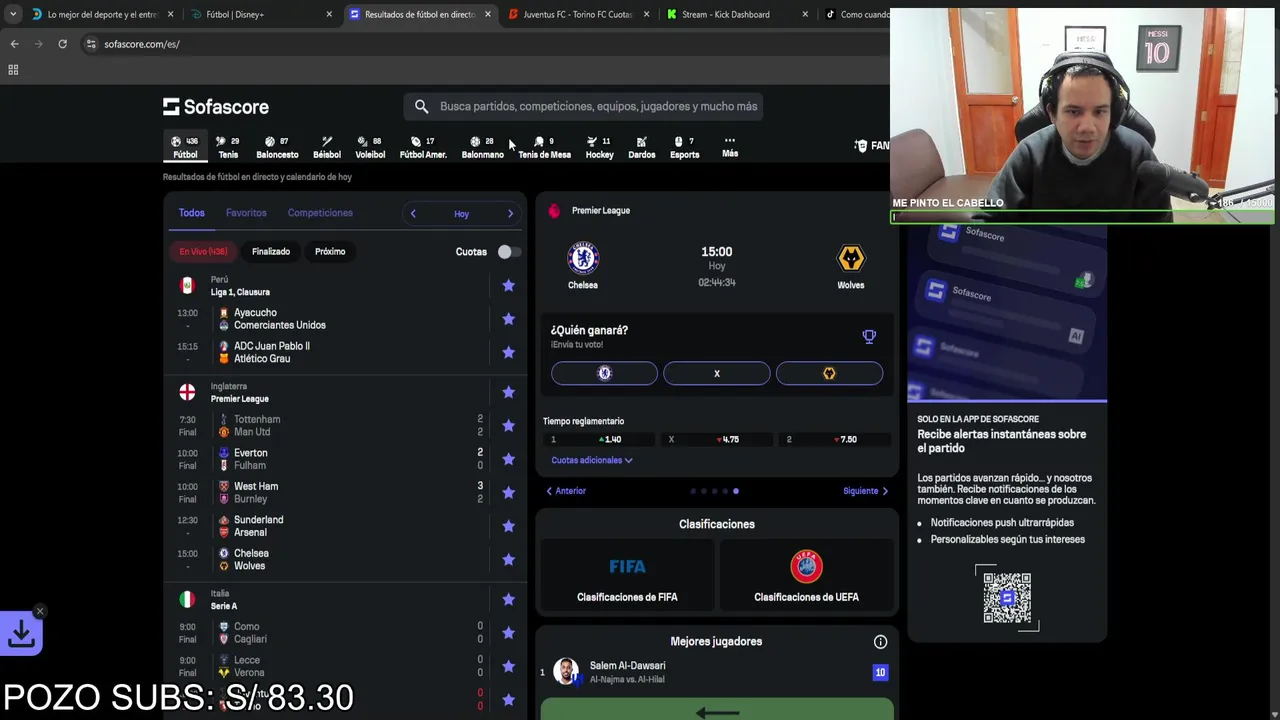This screenshot has width=1280, height=720.
Task: Click the trophy icon beside ¿Quién ganará?
Action: (x=869, y=337)
